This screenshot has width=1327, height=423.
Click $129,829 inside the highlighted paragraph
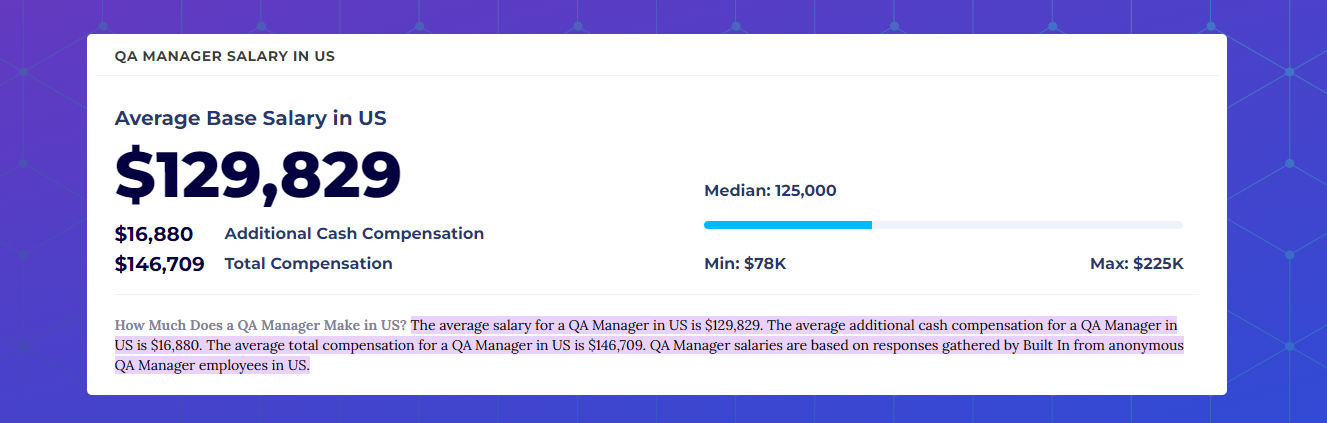click(x=733, y=326)
